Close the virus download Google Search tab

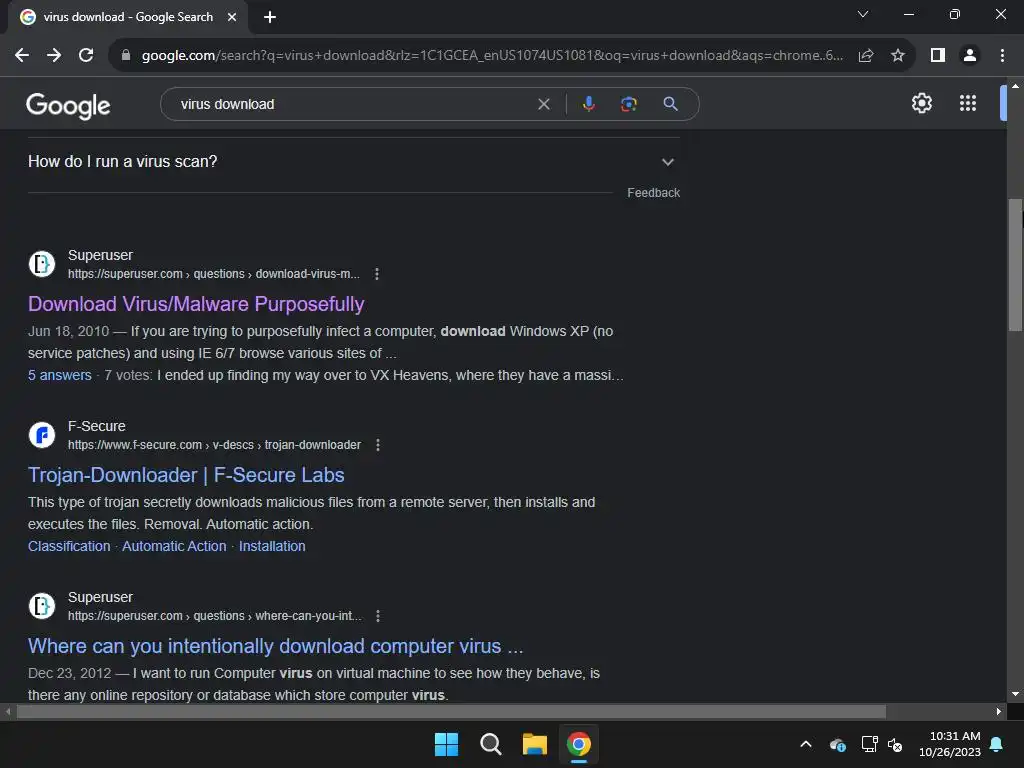tap(232, 17)
